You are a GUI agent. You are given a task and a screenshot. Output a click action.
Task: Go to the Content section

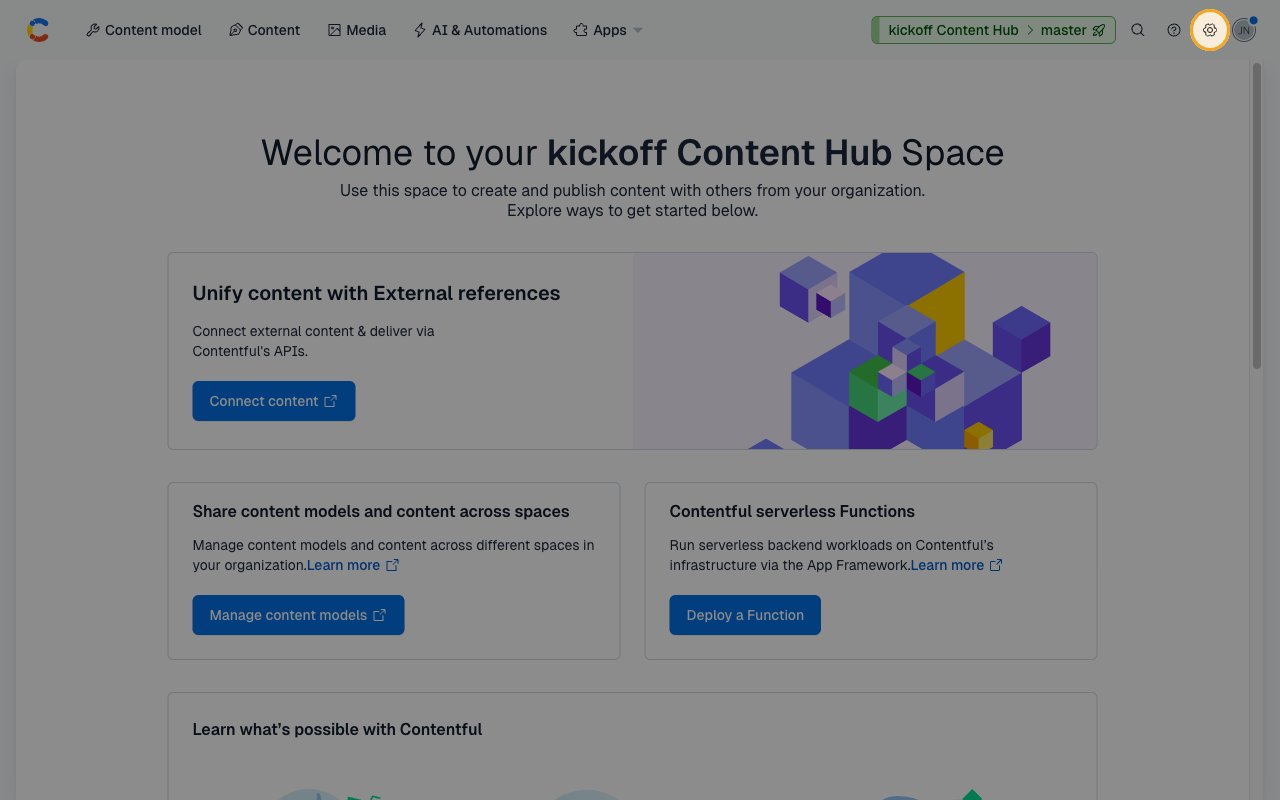pos(264,30)
